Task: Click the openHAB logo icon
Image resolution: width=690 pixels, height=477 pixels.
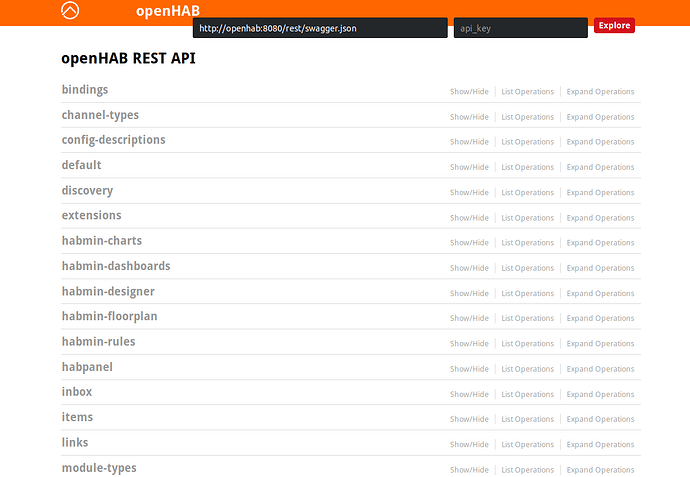Action: (x=70, y=10)
